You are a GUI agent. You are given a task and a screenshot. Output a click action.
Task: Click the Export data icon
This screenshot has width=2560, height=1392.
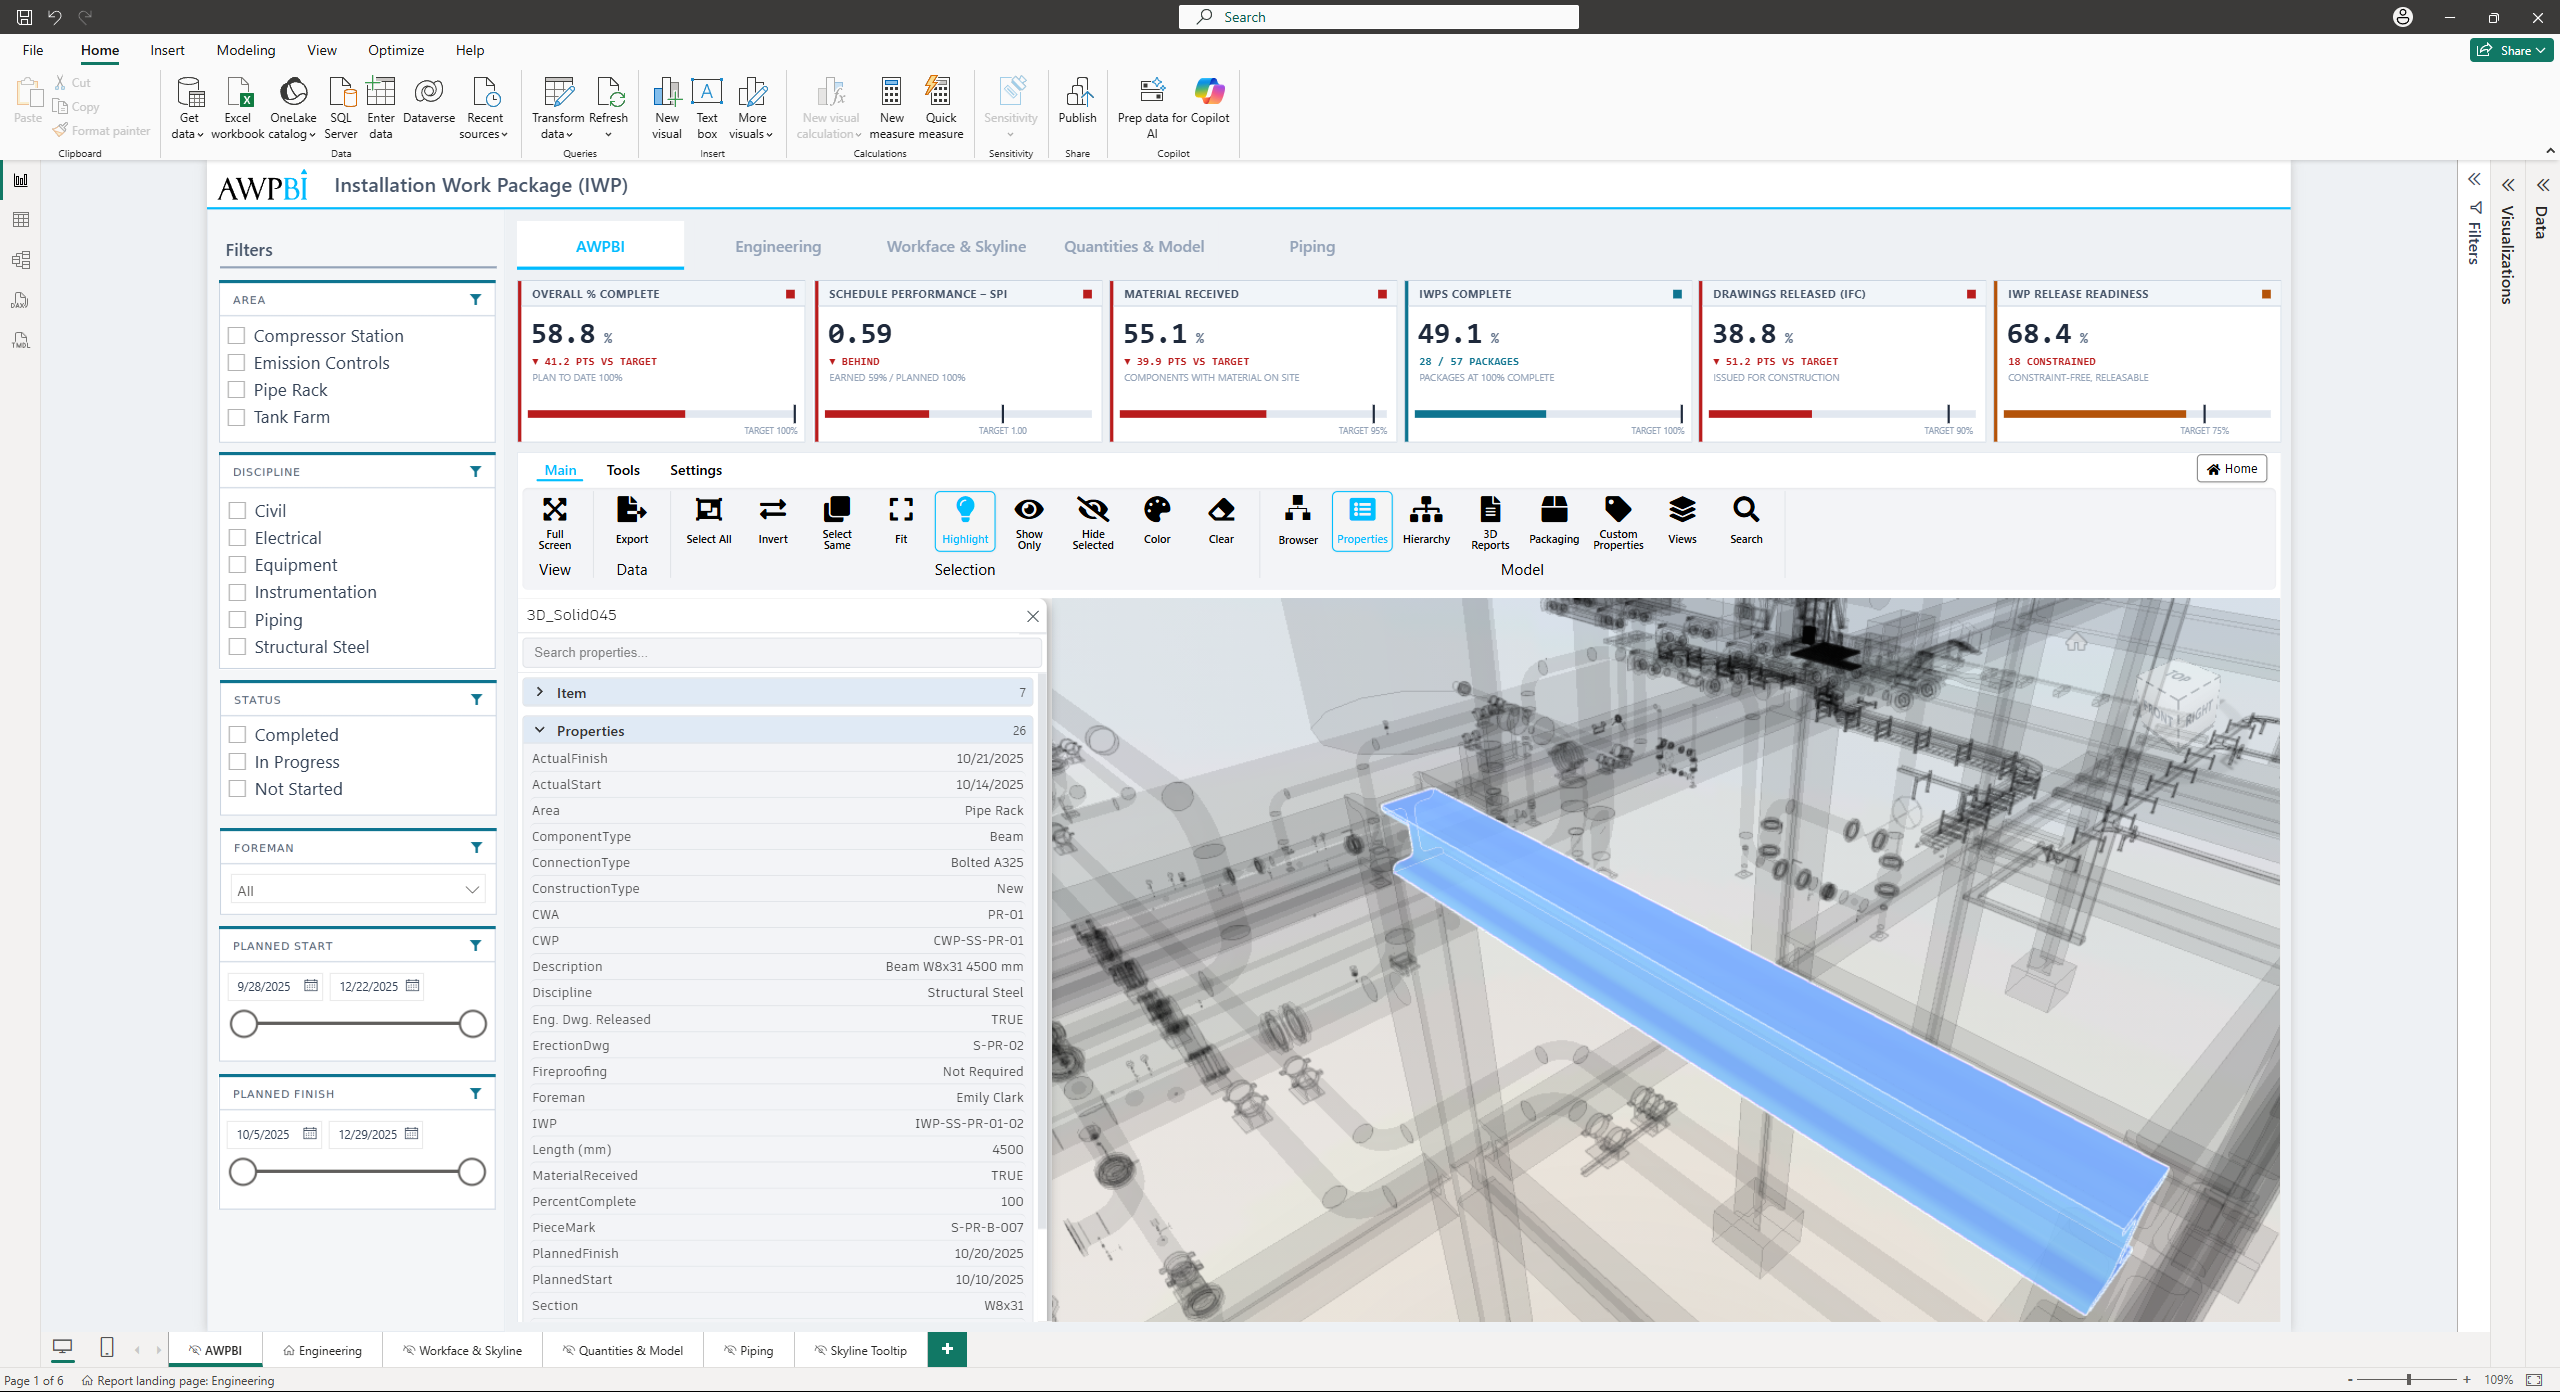(x=632, y=521)
